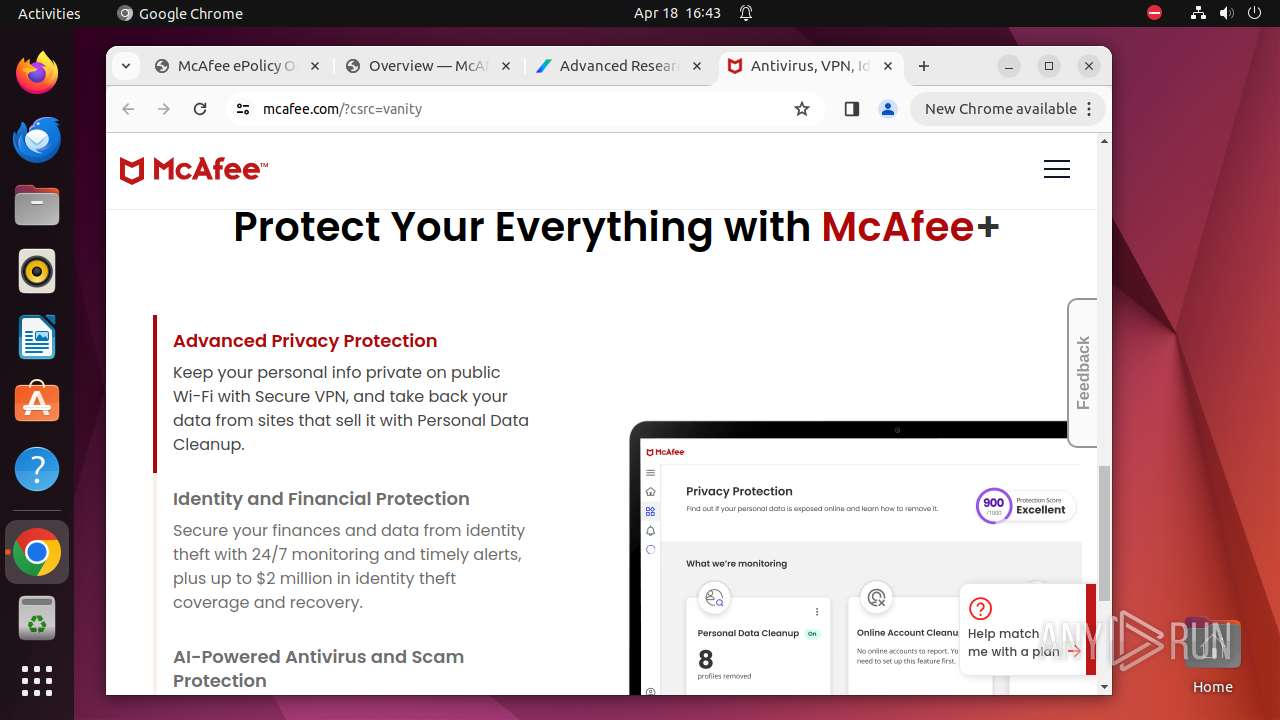The width and height of the screenshot is (1280, 720).
Task: Click the McAfee logo
Action: pyautogui.click(x=193, y=170)
